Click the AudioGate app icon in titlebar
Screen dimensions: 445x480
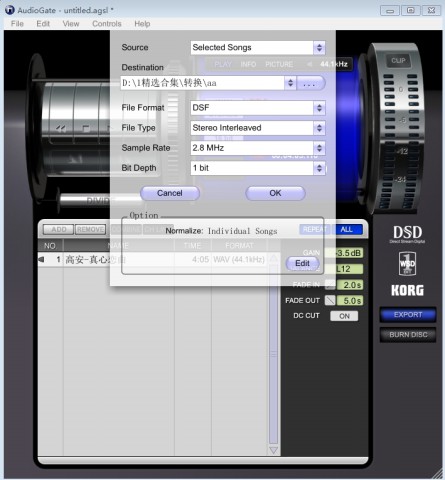coord(10,10)
